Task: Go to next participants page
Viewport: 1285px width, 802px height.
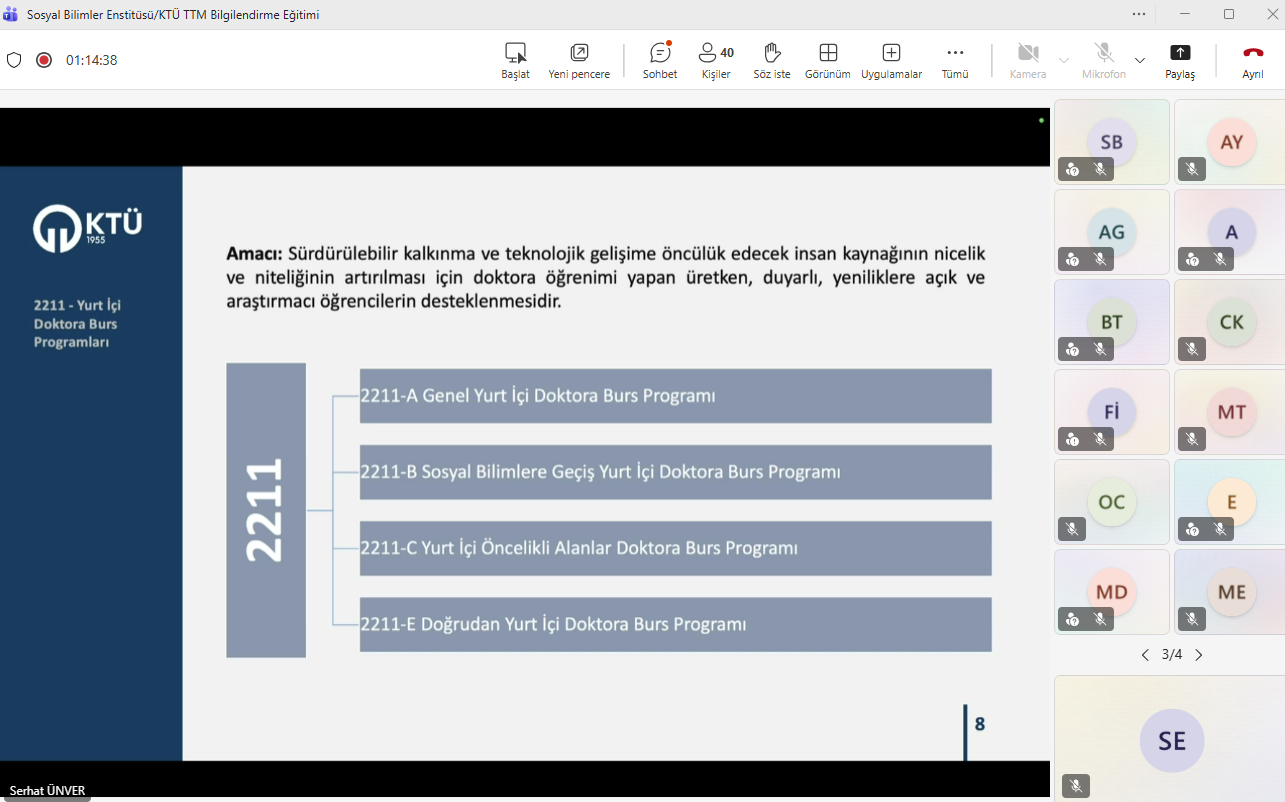Action: pos(1199,655)
